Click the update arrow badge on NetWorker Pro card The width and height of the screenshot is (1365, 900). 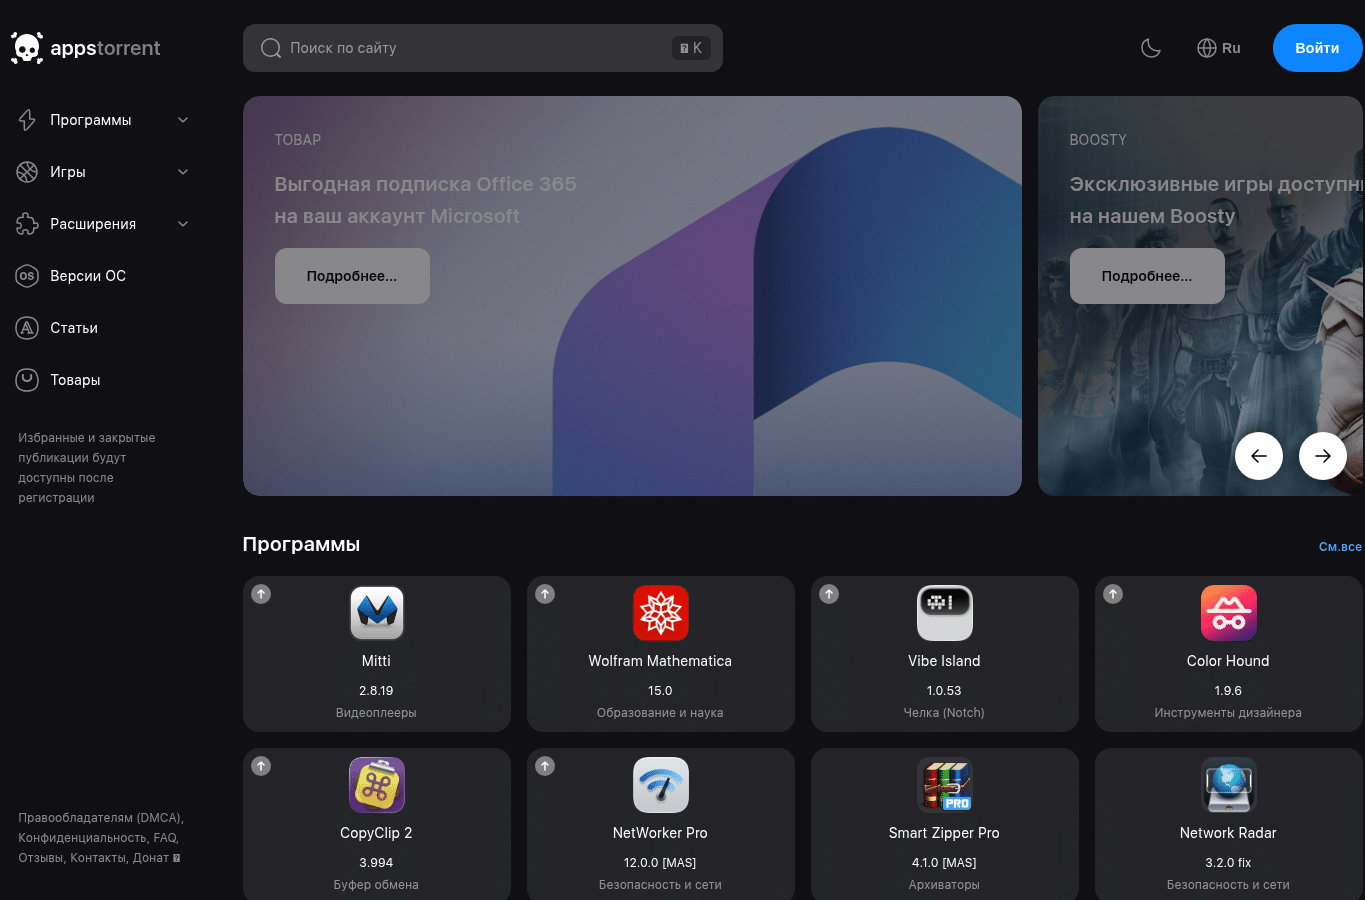pos(545,766)
